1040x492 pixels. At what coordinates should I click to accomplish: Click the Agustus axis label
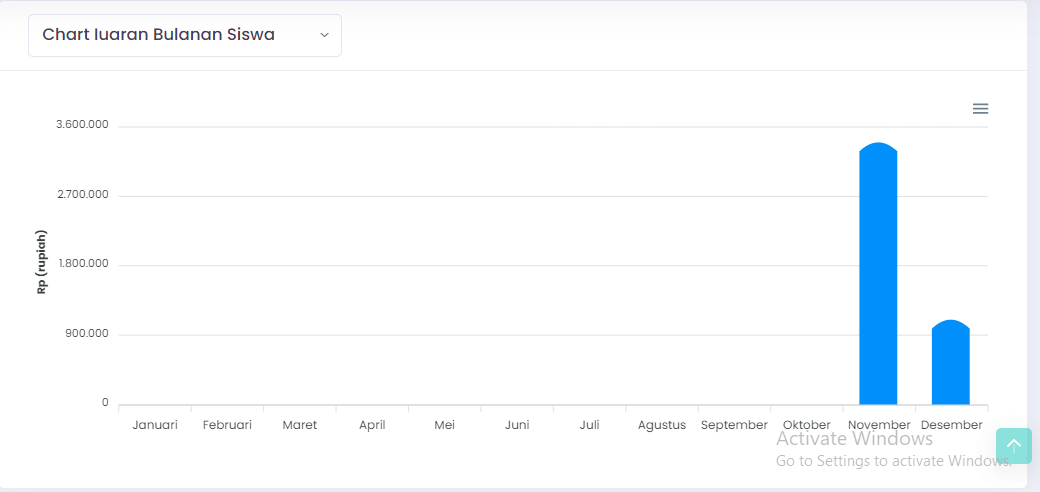pos(662,426)
